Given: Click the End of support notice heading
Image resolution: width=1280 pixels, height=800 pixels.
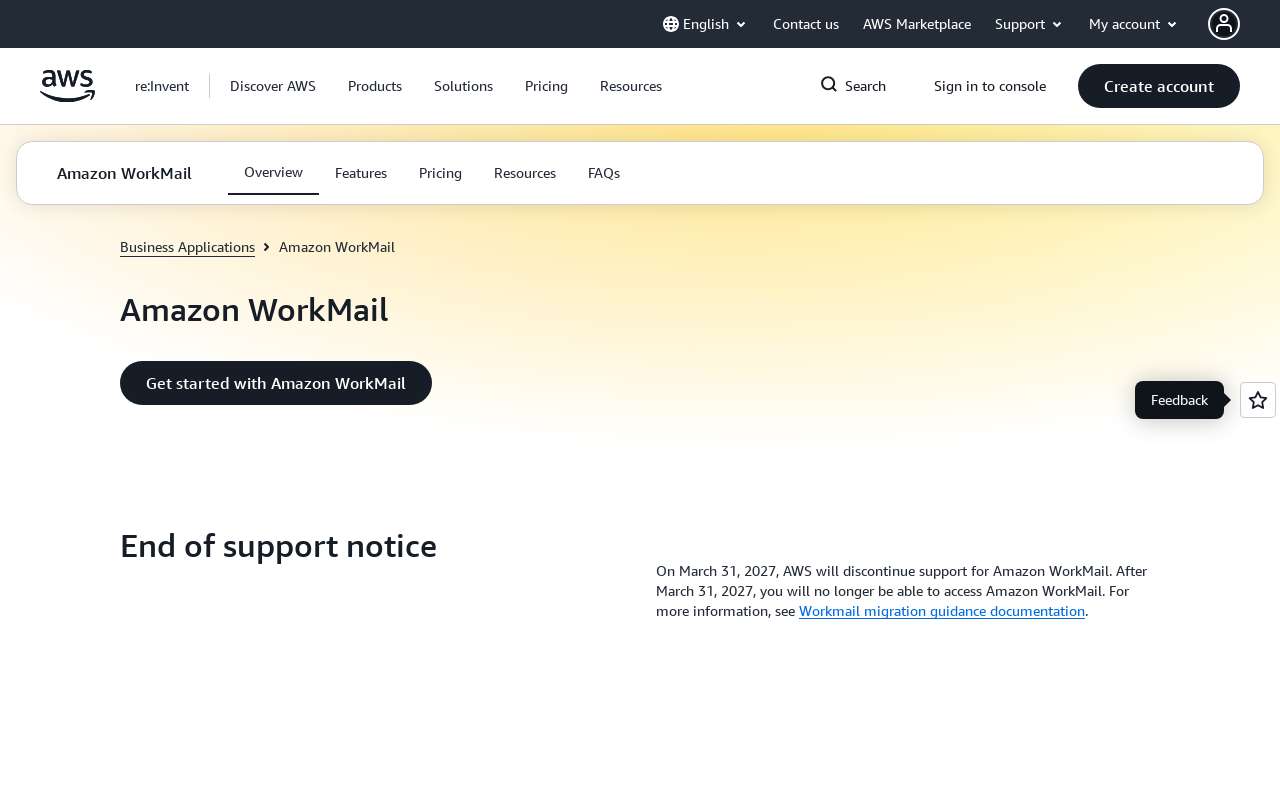Looking at the screenshot, I should (278, 546).
